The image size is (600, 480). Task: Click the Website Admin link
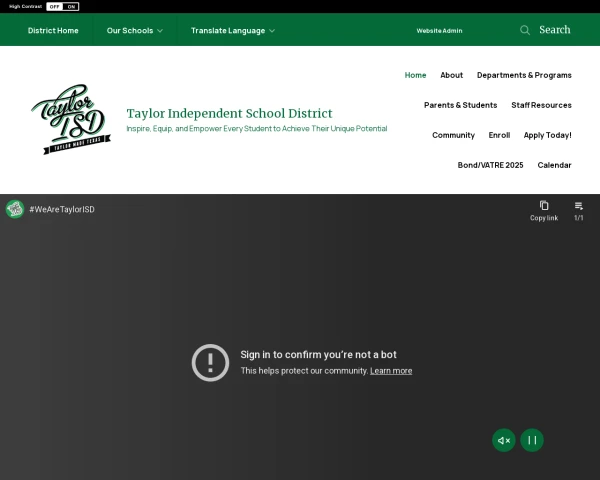[x=439, y=31]
